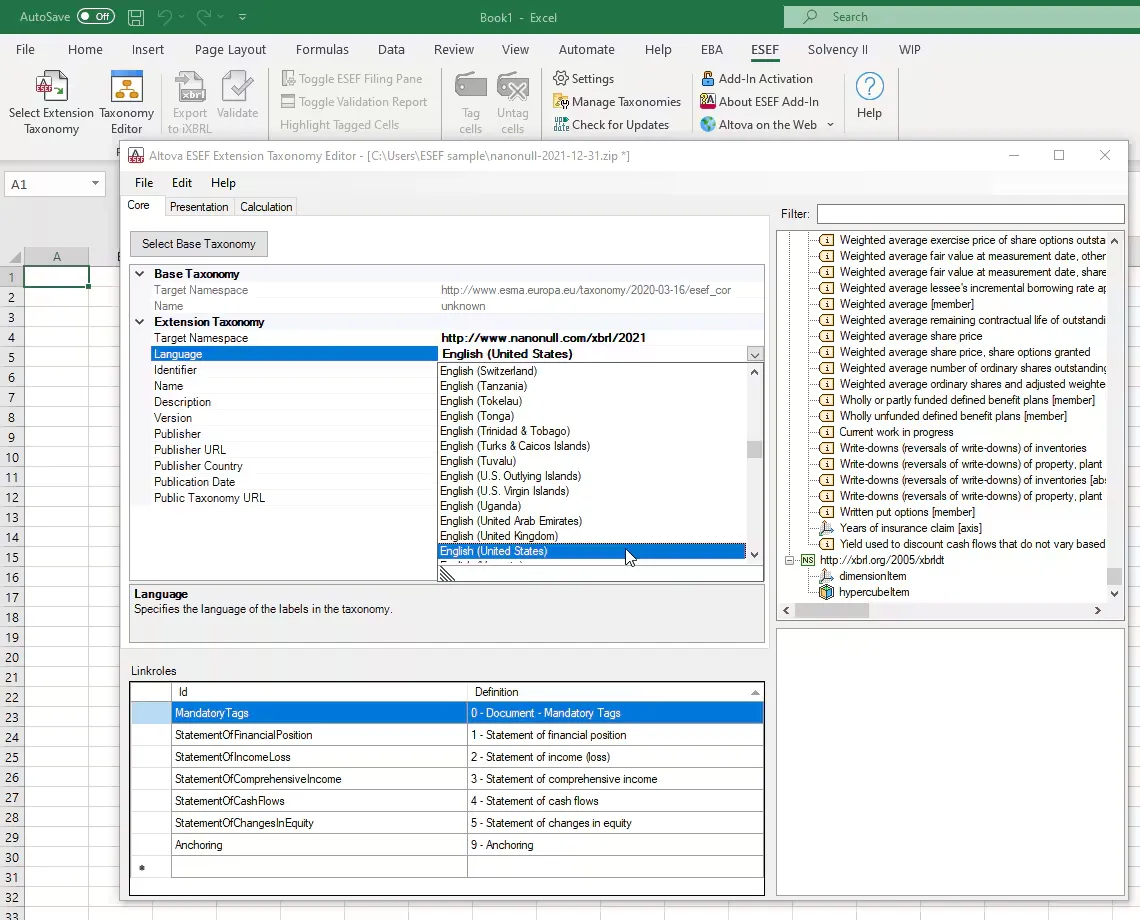The height and width of the screenshot is (920, 1140).
Task: Click Toggle Validation Report
Action: pos(354,102)
